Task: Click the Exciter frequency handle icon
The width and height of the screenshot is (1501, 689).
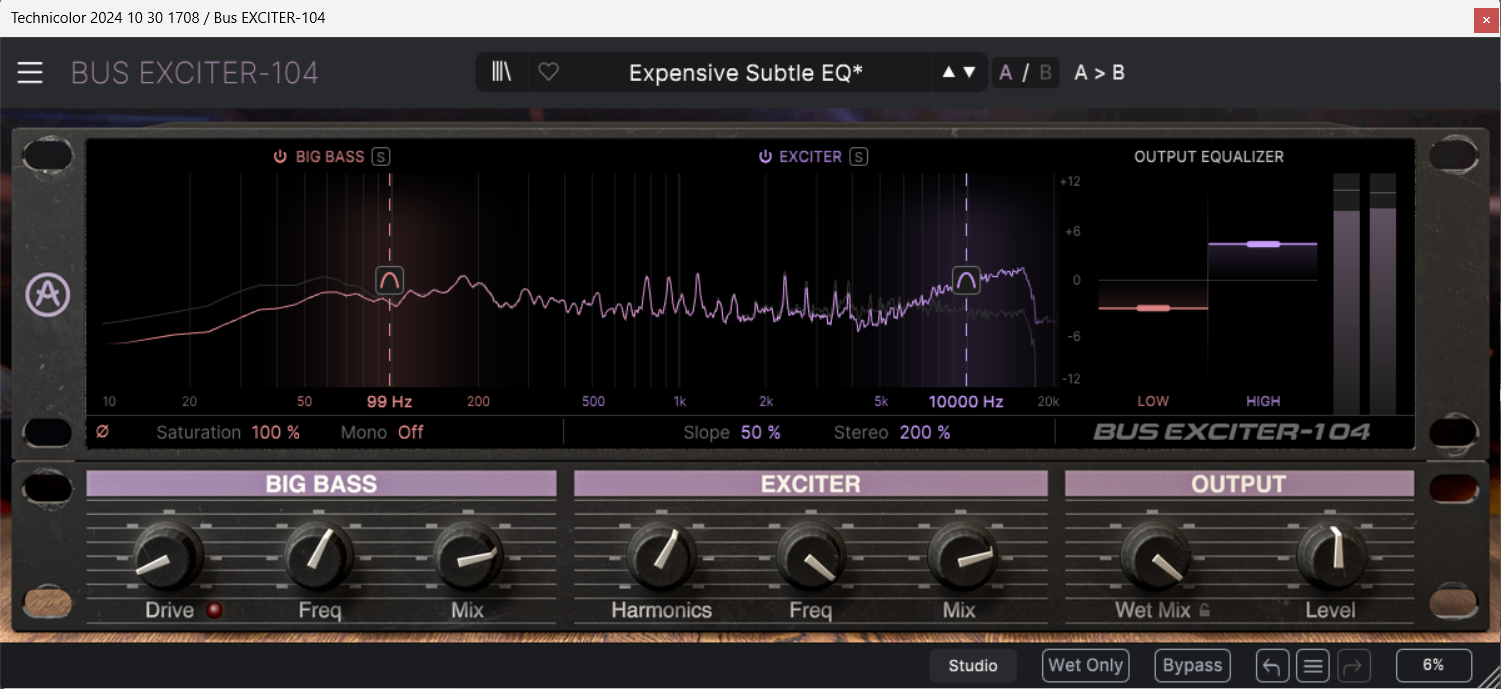Action: 966,280
